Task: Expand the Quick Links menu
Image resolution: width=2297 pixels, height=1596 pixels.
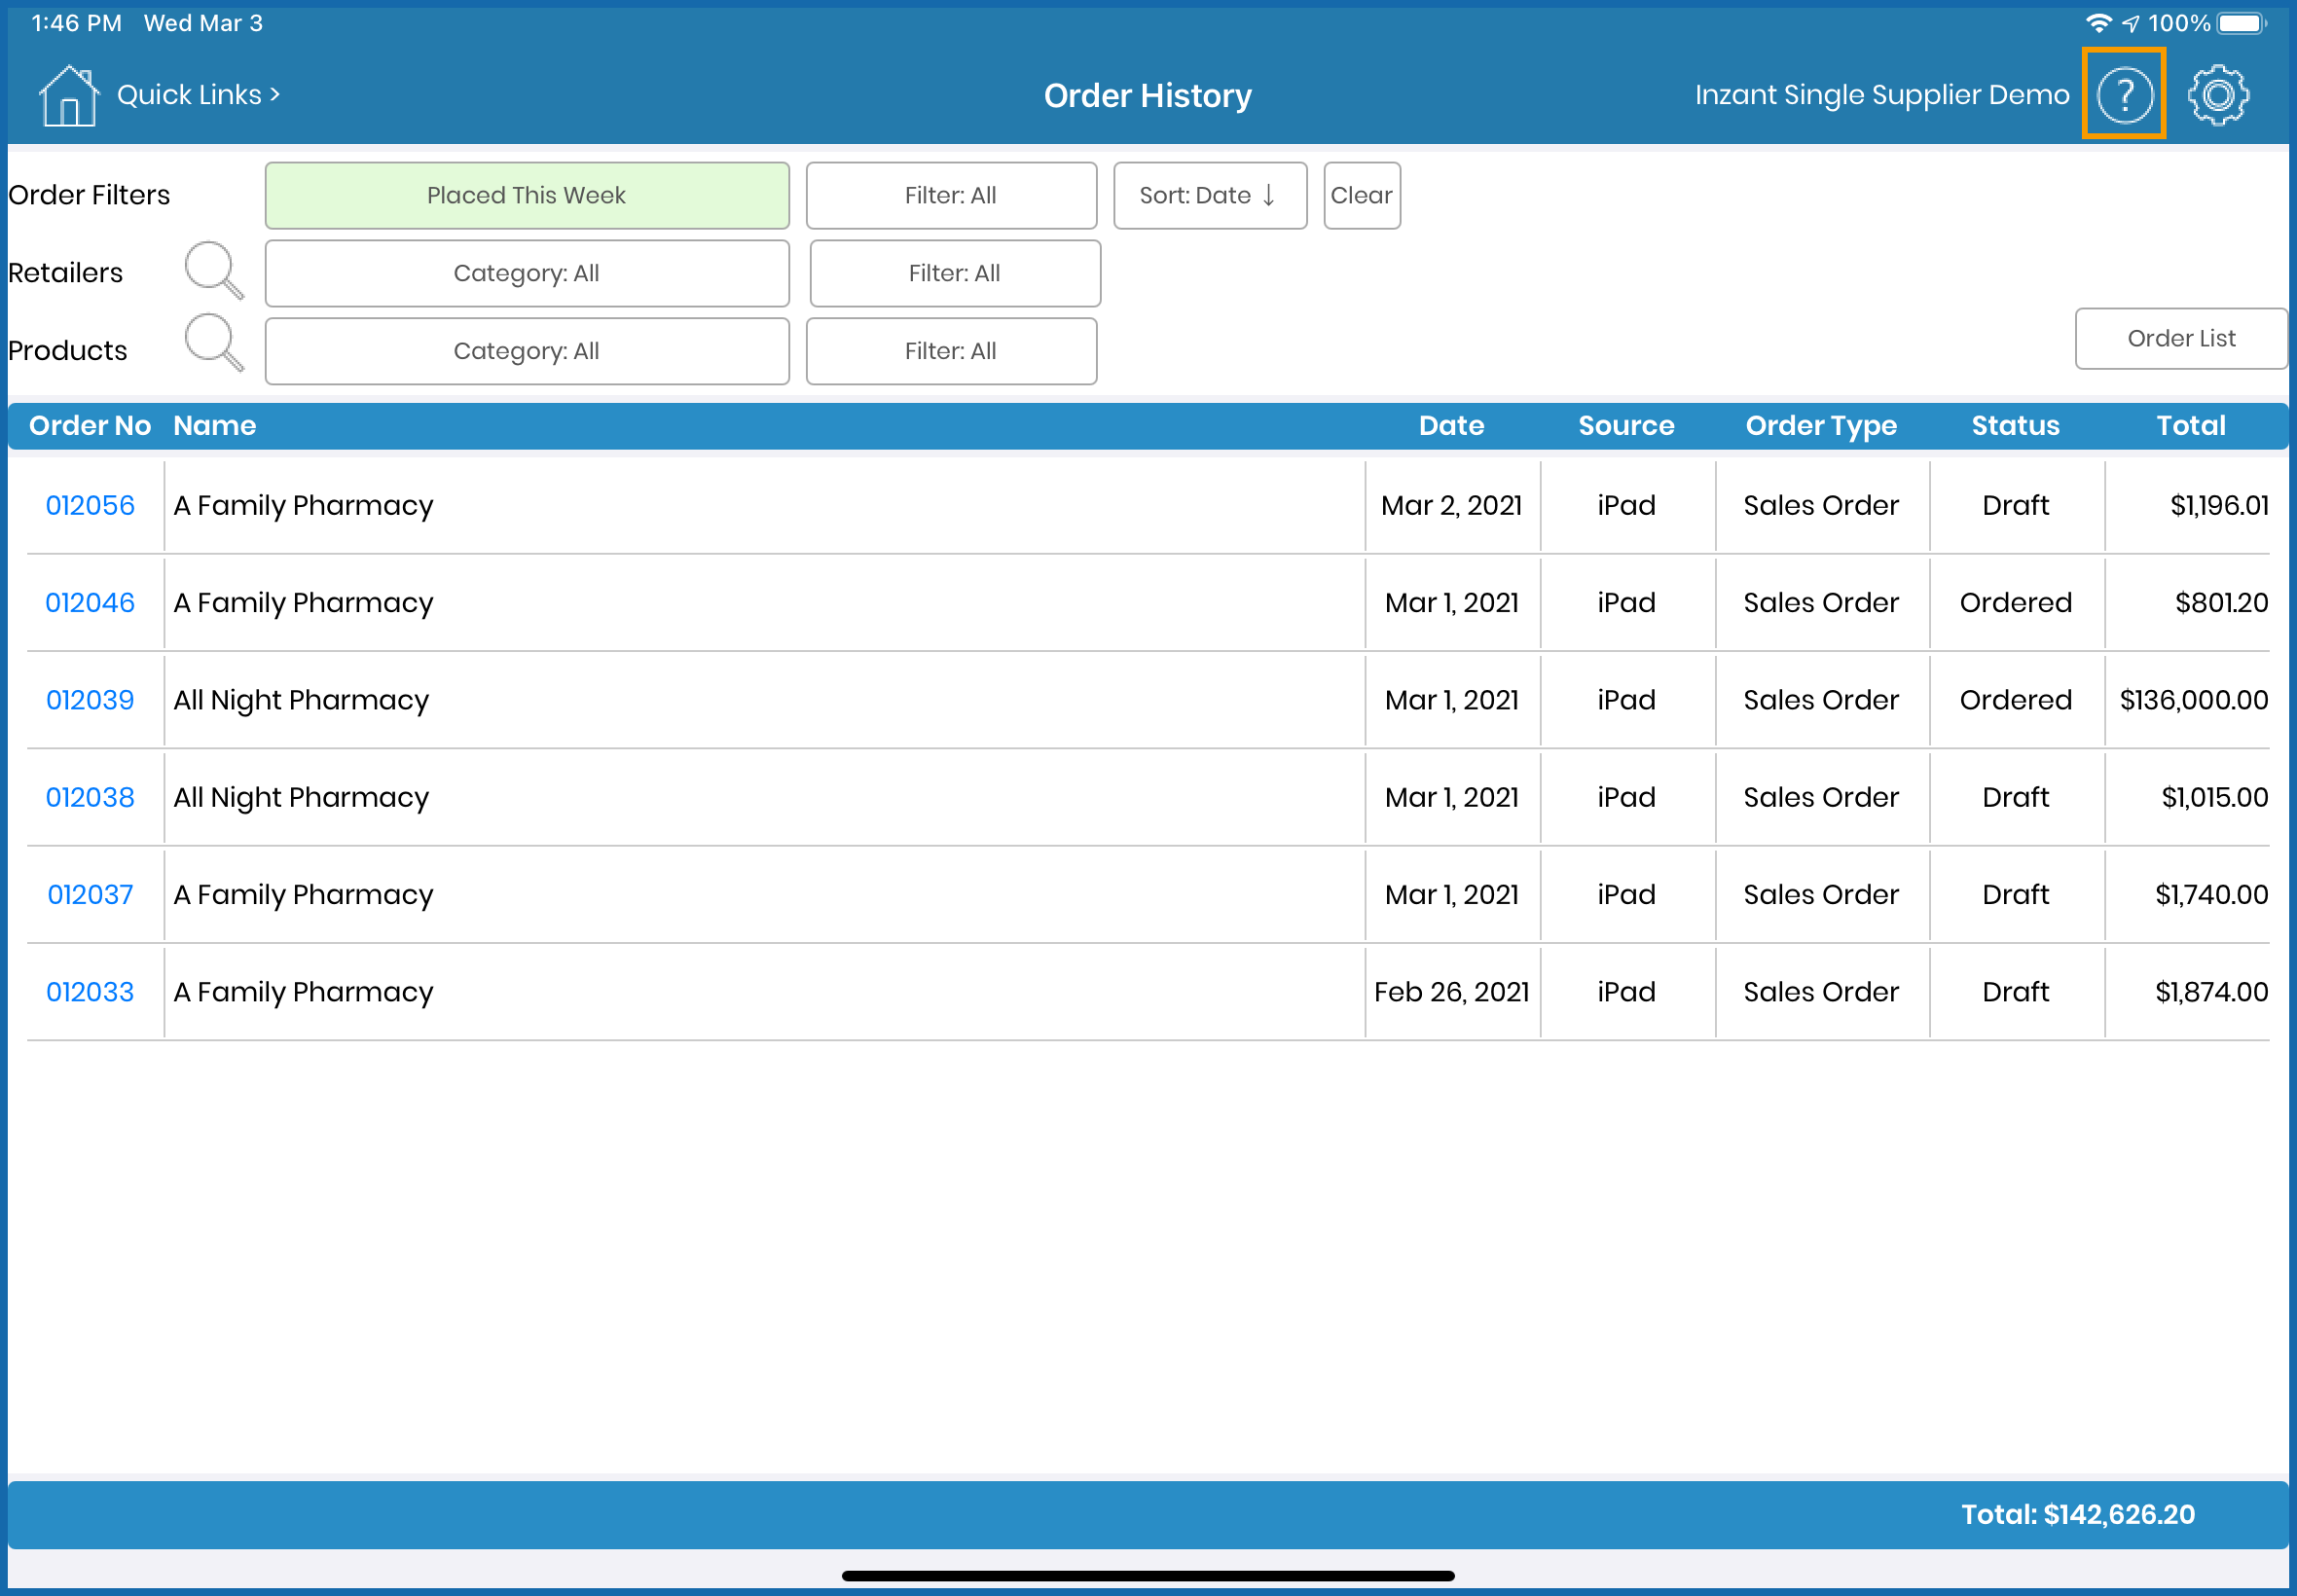Action: point(198,95)
